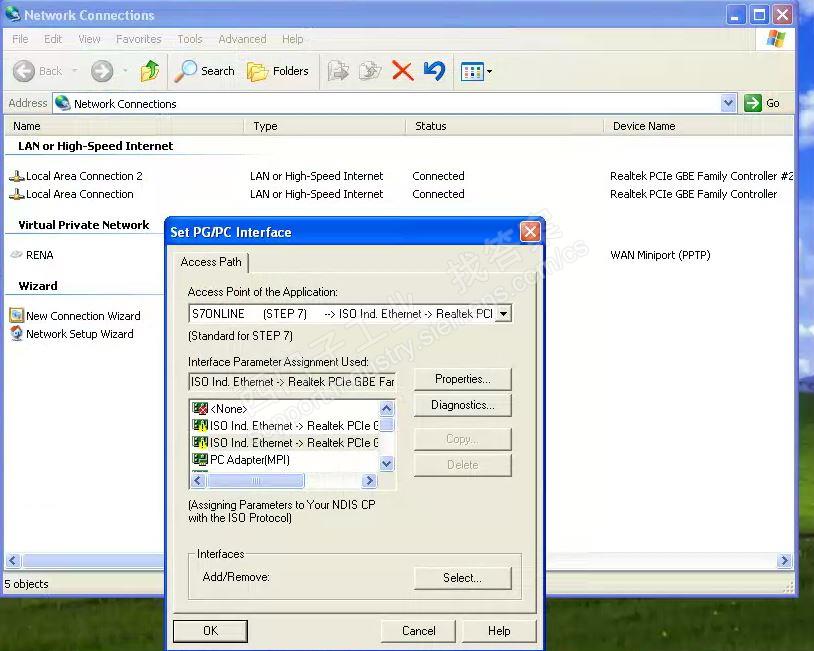Image resolution: width=814 pixels, height=651 pixels.
Task: Click the Copy To toolbar icon
Action: 370,71
